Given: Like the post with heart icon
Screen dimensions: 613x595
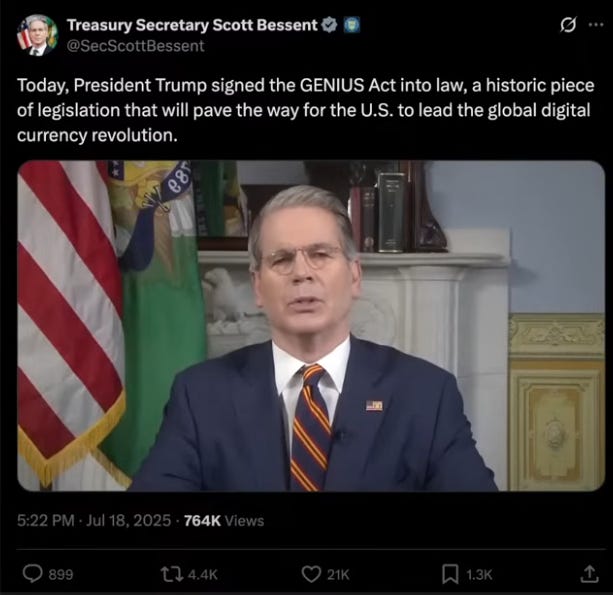Looking at the screenshot, I should pyautogui.click(x=311, y=574).
